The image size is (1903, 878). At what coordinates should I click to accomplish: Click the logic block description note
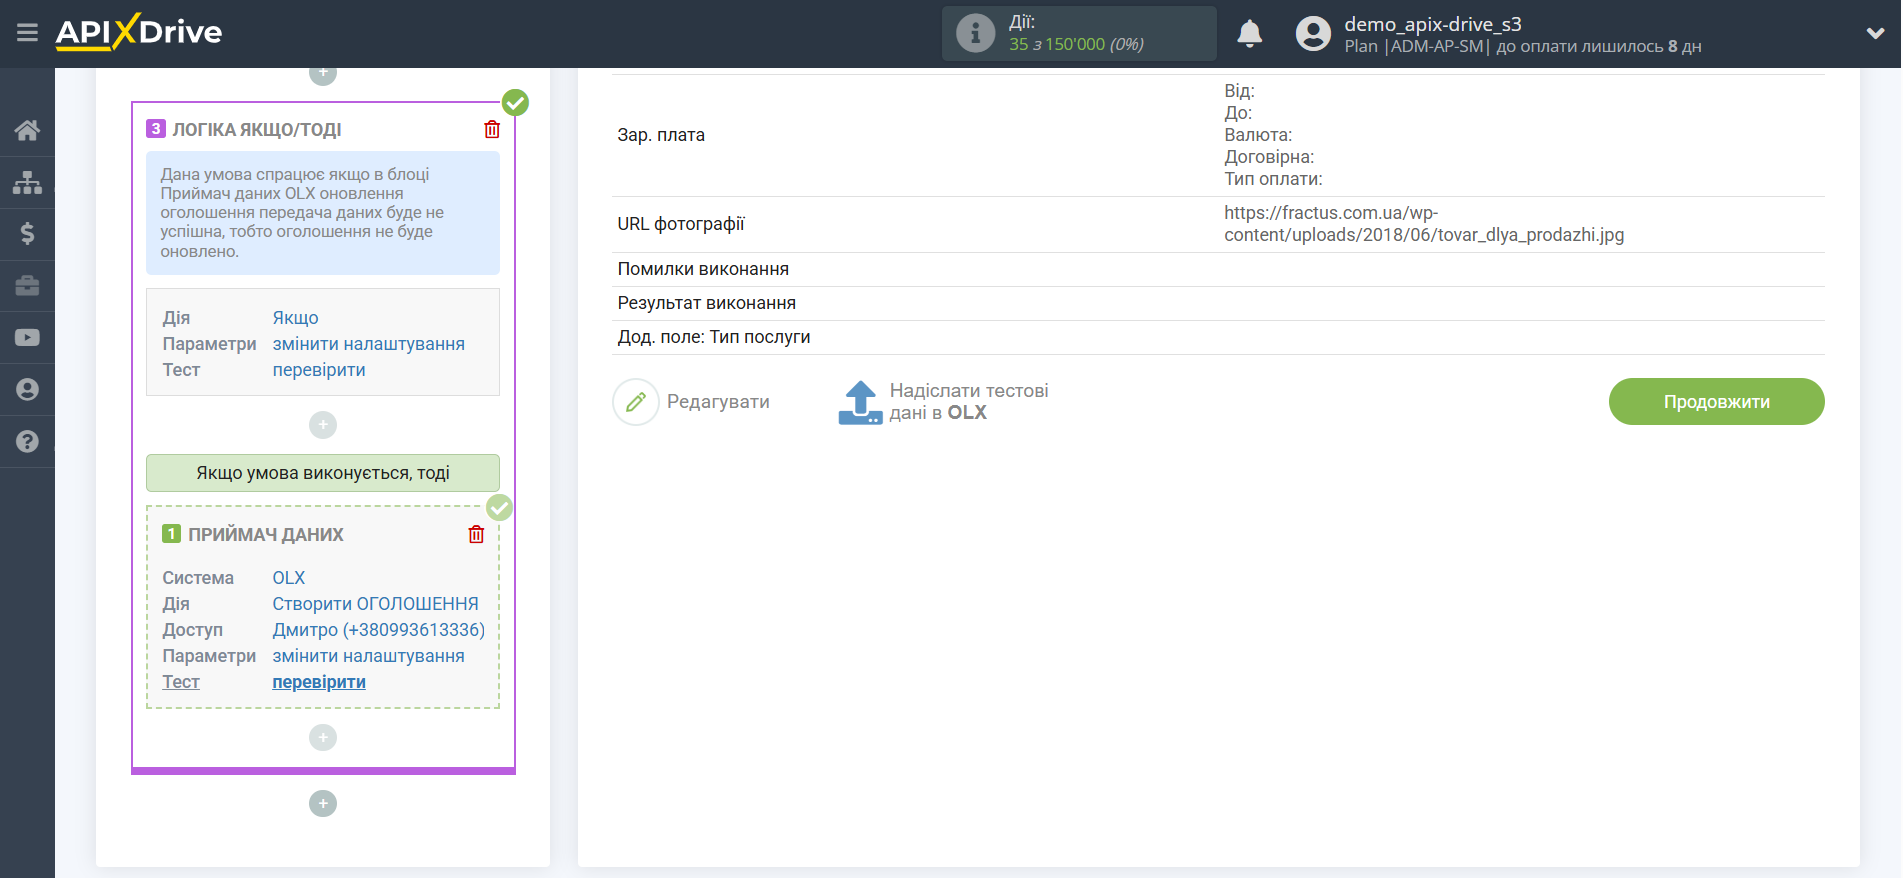point(323,213)
